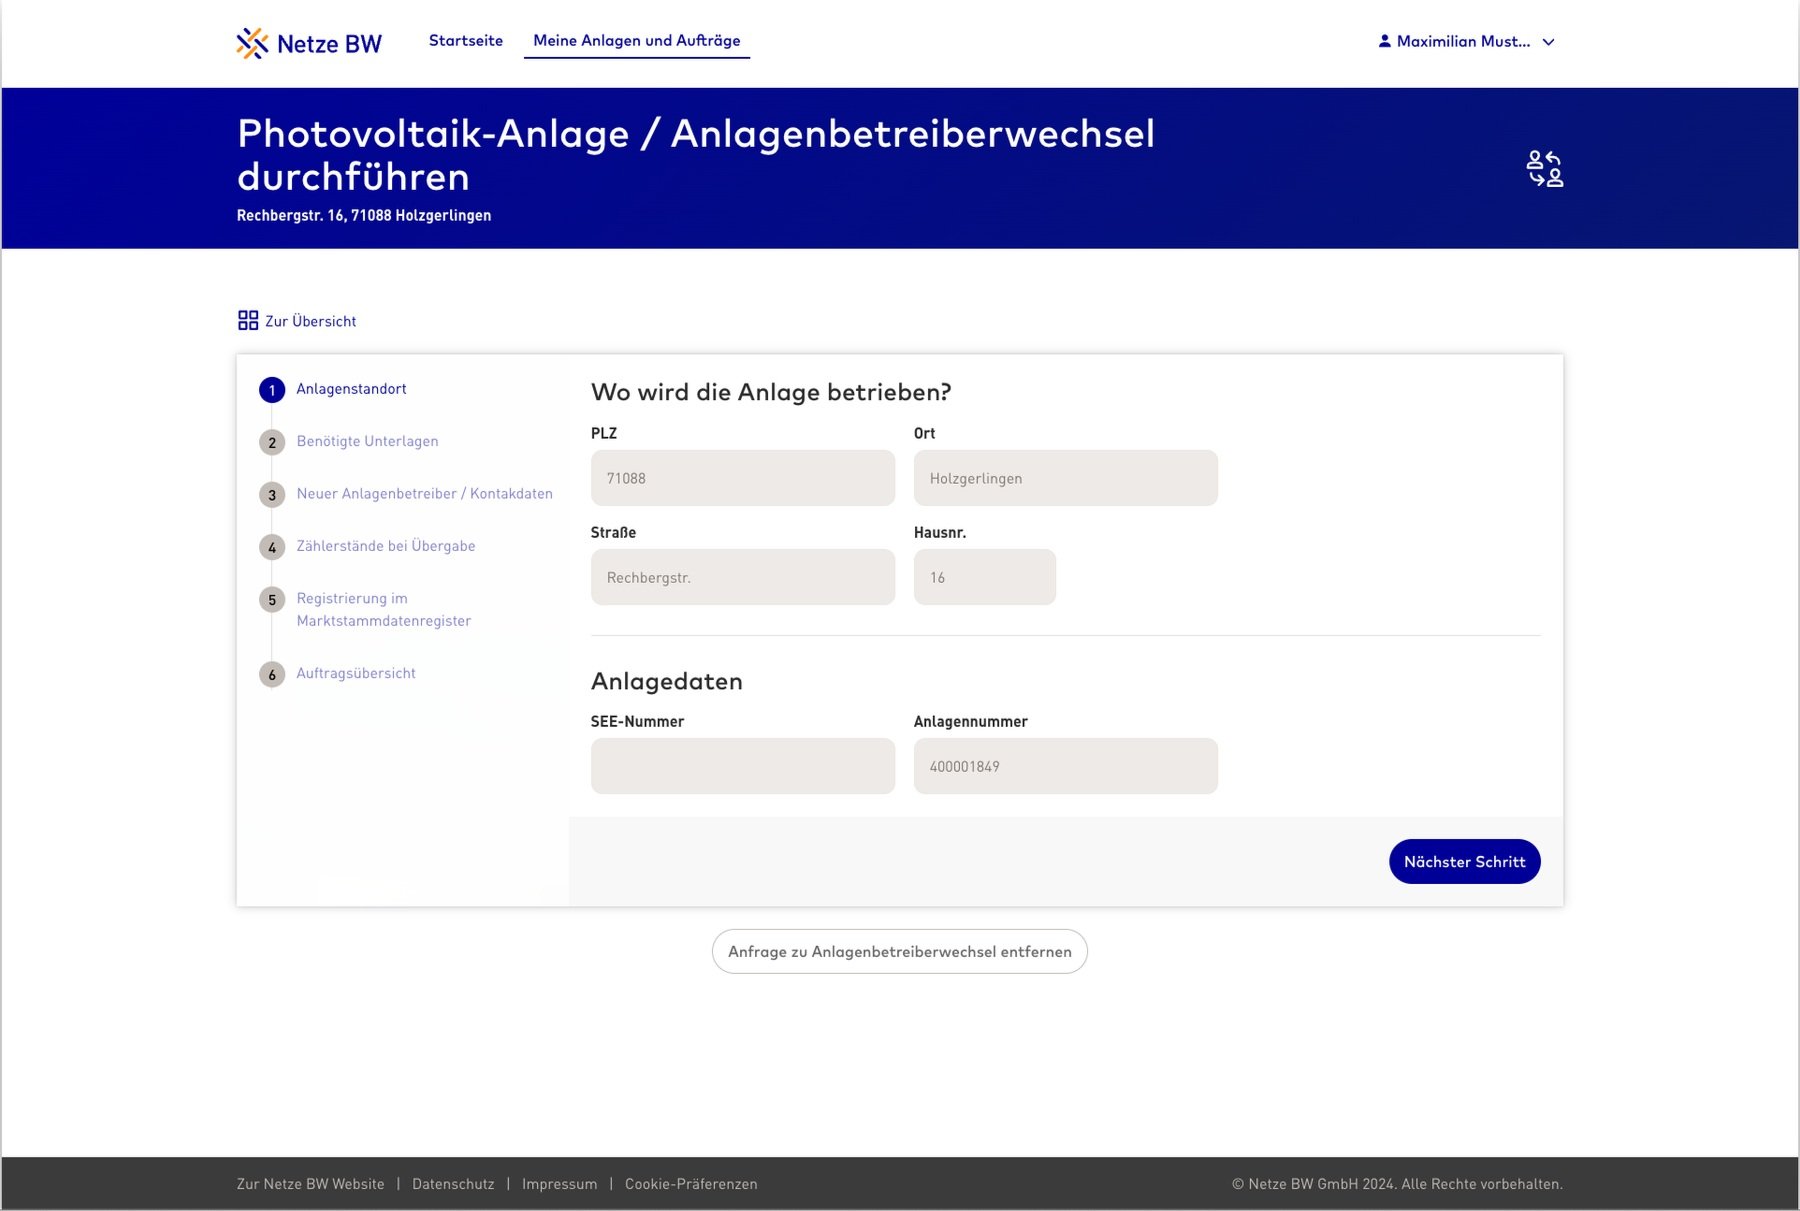Click Zählerstände bei Übergabe step label

click(x=385, y=546)
